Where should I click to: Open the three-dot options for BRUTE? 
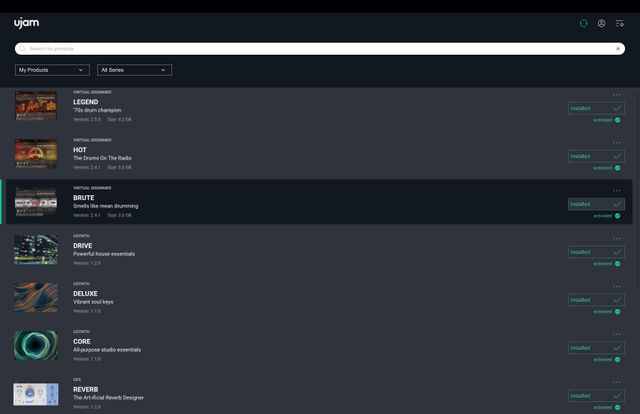(616, 191)
